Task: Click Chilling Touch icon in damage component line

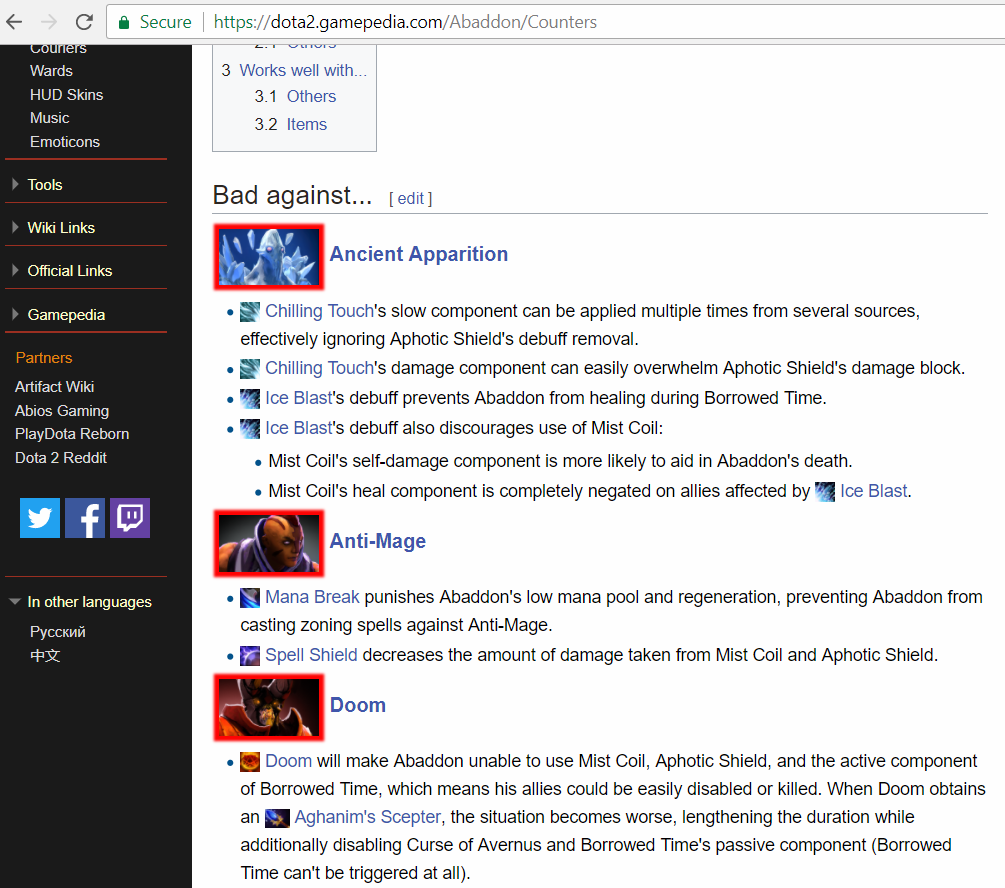Action: [x=250, y=369]
